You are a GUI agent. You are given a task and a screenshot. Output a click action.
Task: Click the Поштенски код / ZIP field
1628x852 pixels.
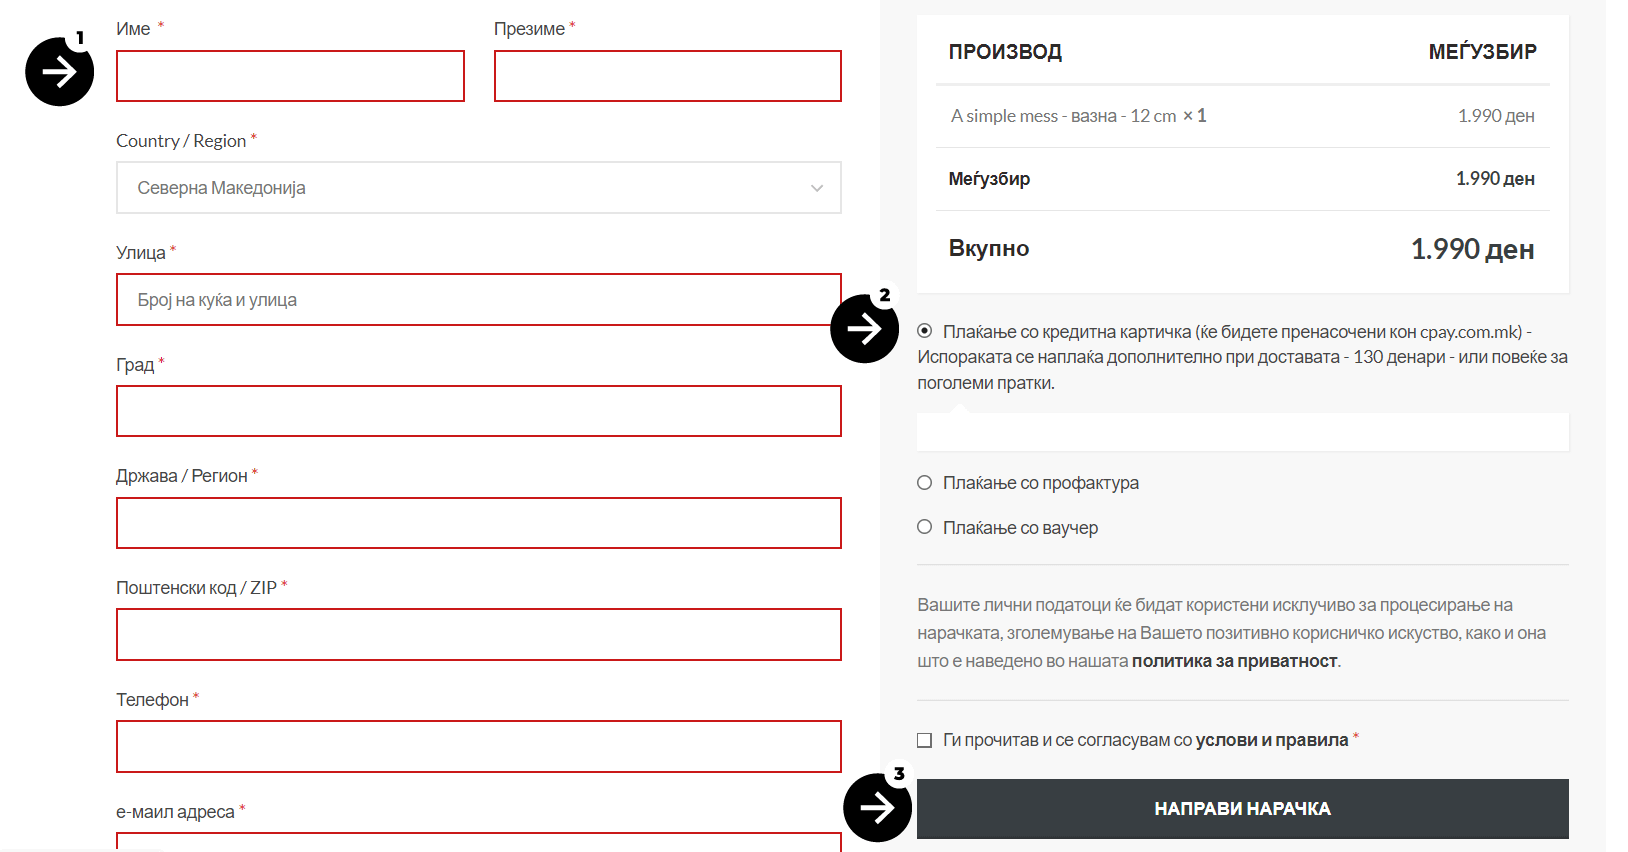(479, 635)
